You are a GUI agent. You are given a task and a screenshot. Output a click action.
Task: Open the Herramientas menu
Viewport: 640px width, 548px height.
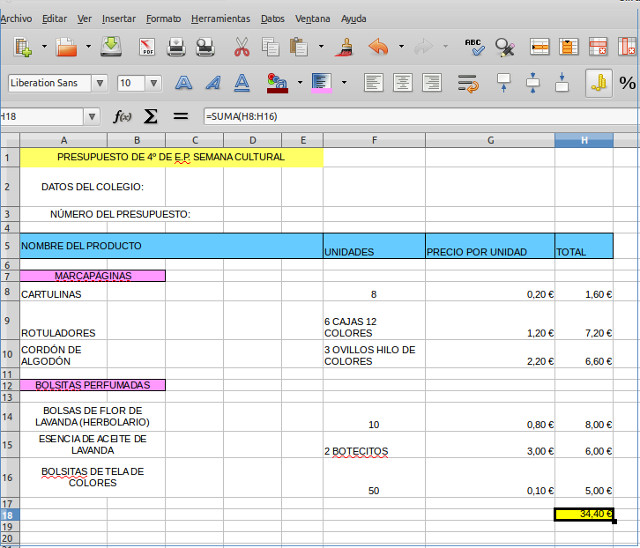(x=220, y=19)
